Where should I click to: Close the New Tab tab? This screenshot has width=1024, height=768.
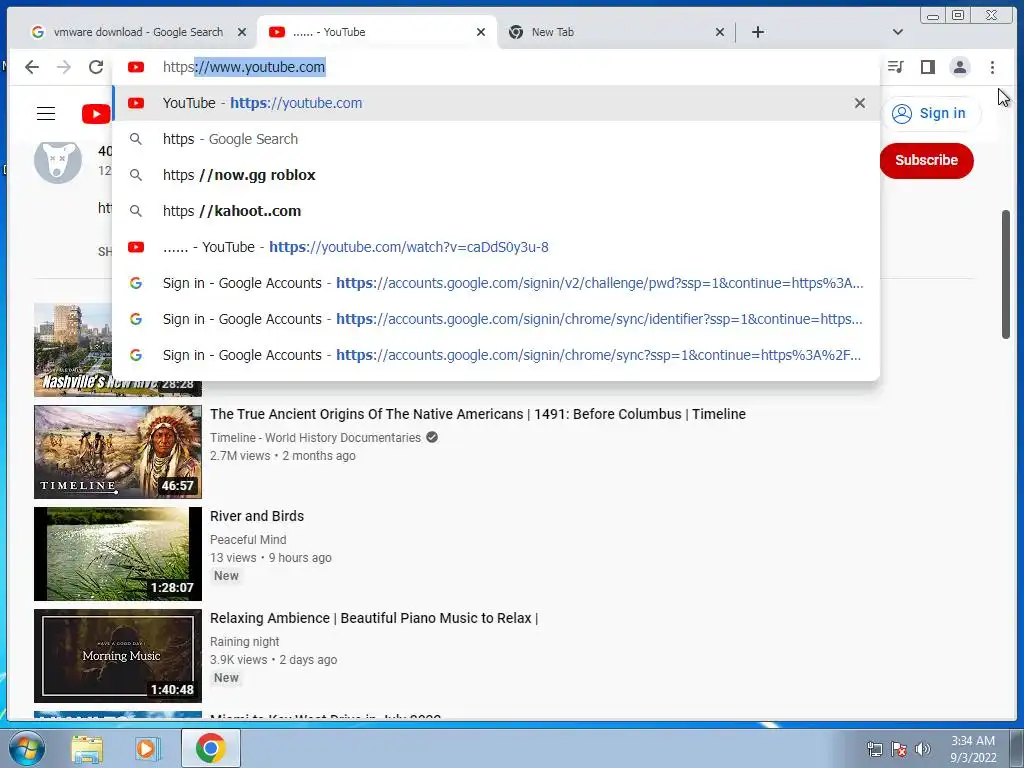720,32
